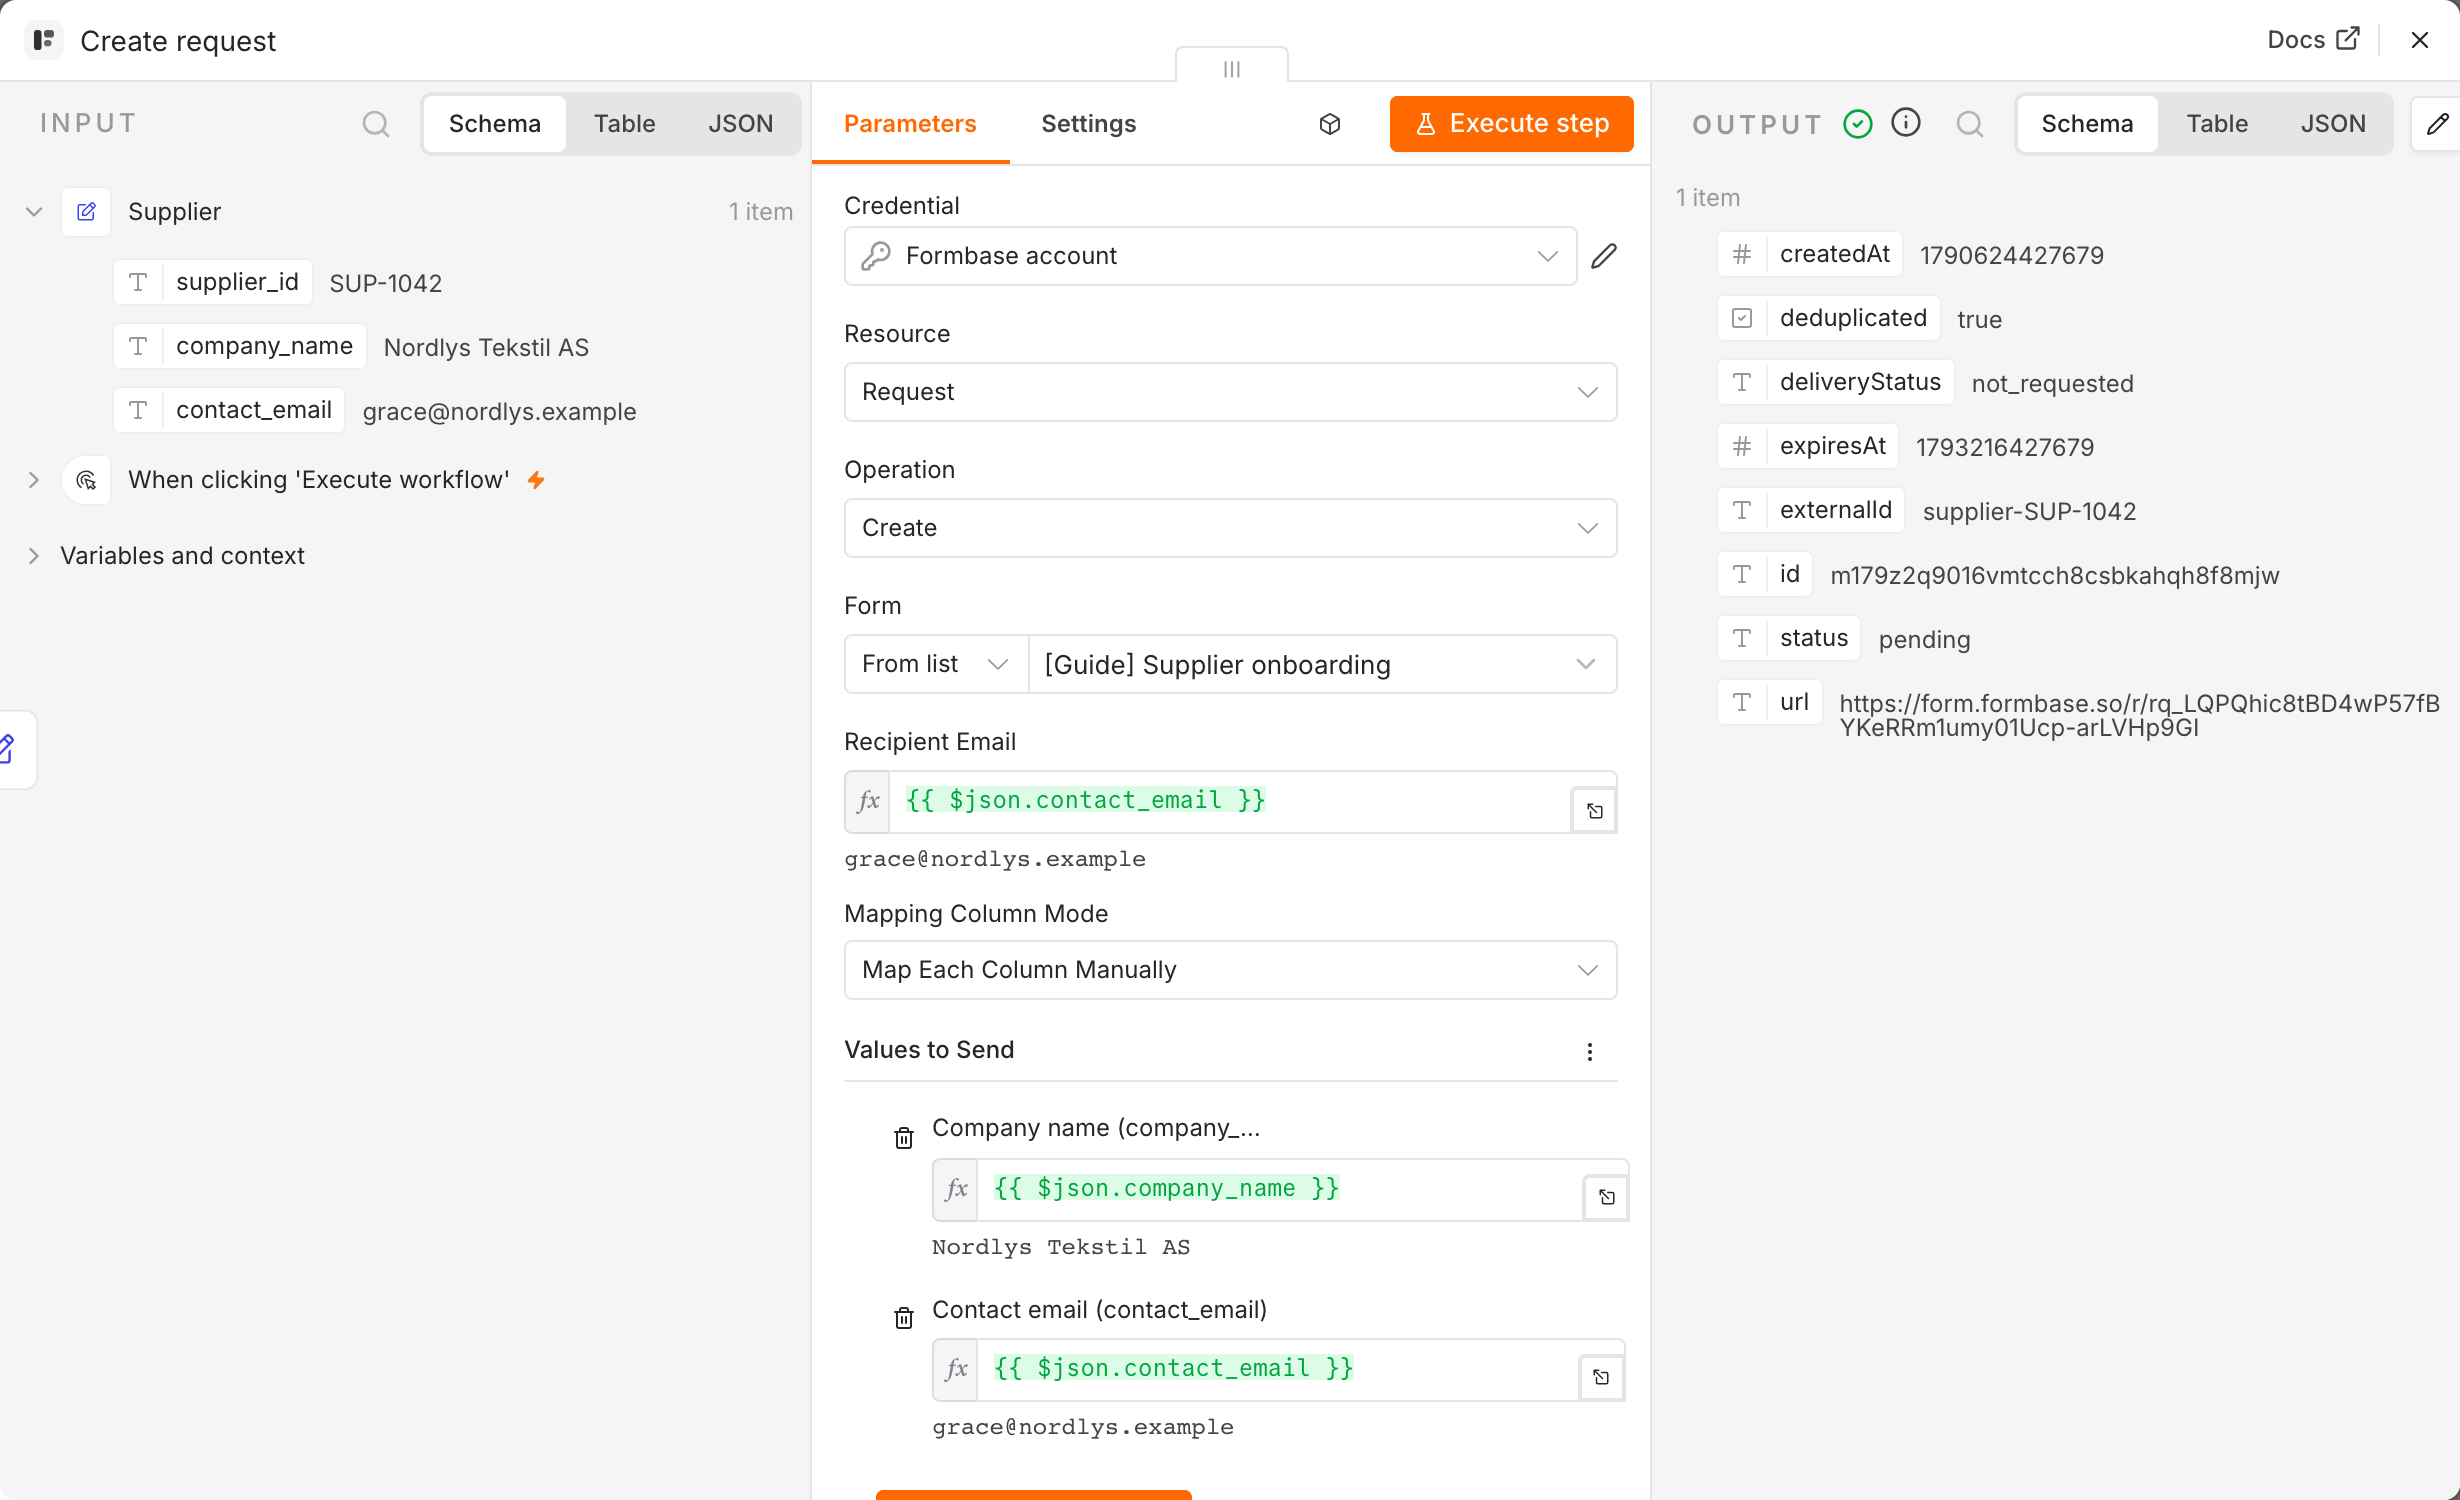This screenshot has height=1500, width=2460.
Task: Click the Recipient Email expression field
Action: pos(1230,801)
